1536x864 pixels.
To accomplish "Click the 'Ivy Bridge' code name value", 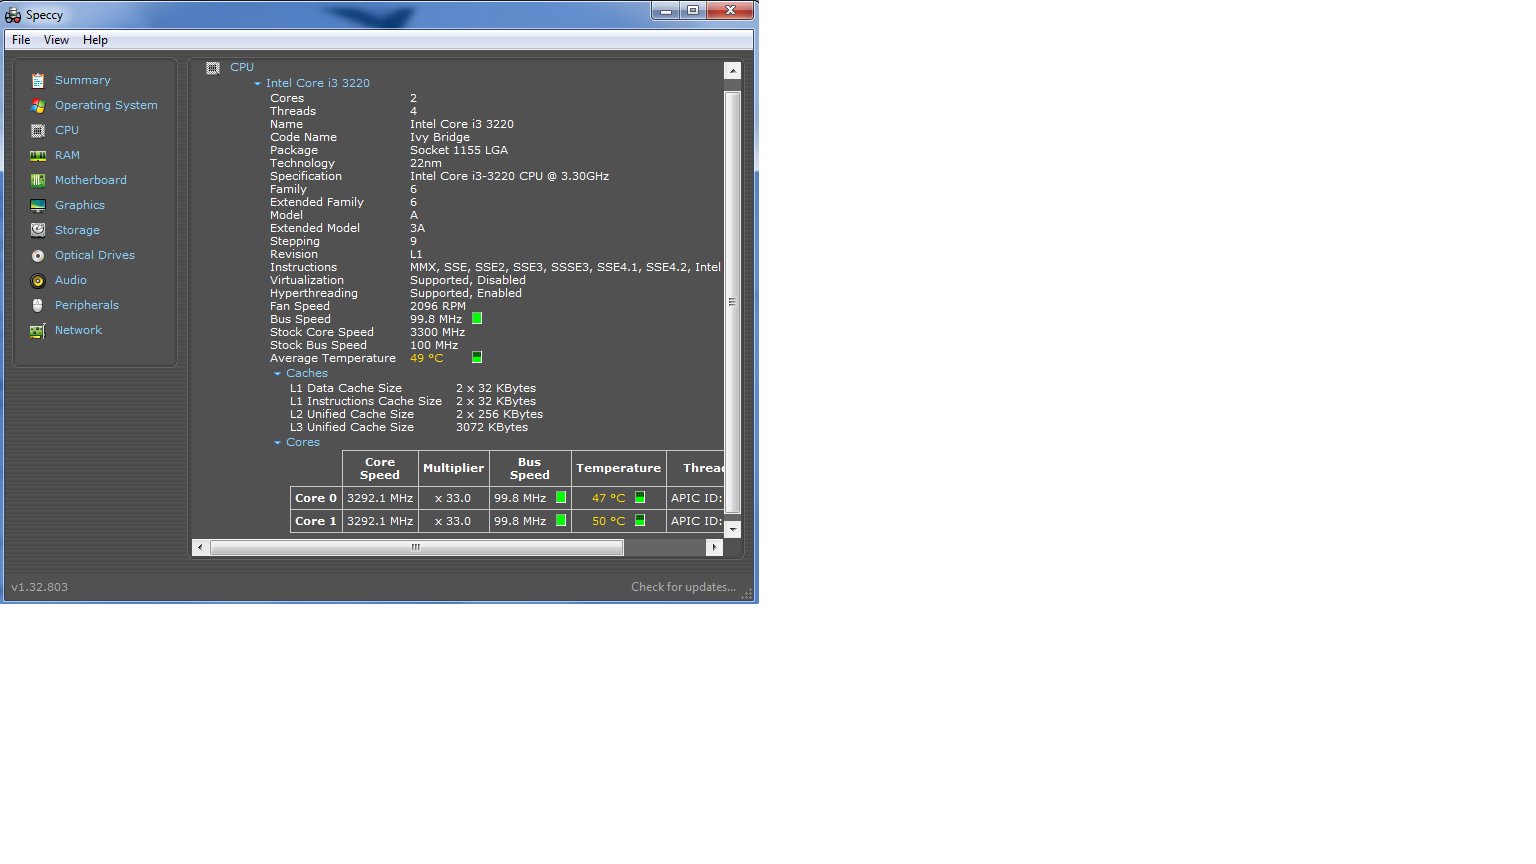I will click(x=440, y=137).
